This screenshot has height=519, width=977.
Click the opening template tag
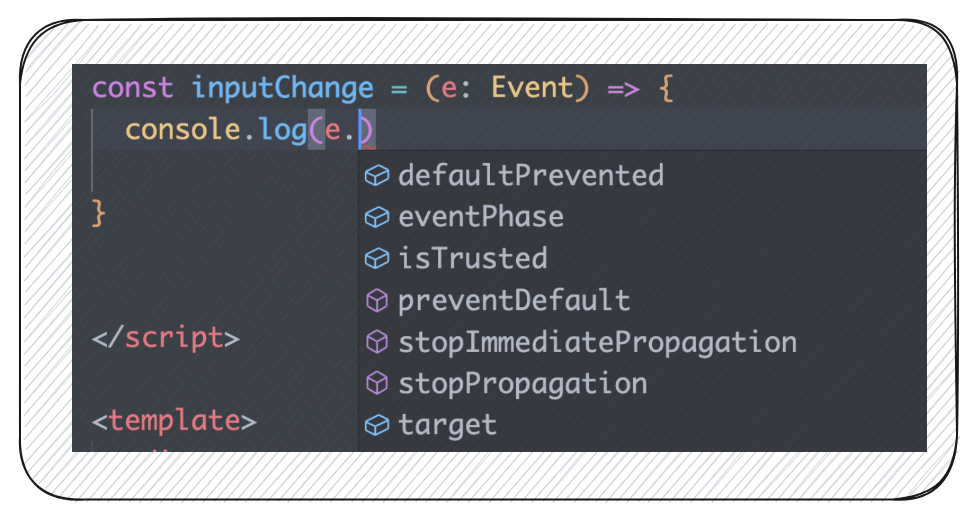(x=174, y=421)
